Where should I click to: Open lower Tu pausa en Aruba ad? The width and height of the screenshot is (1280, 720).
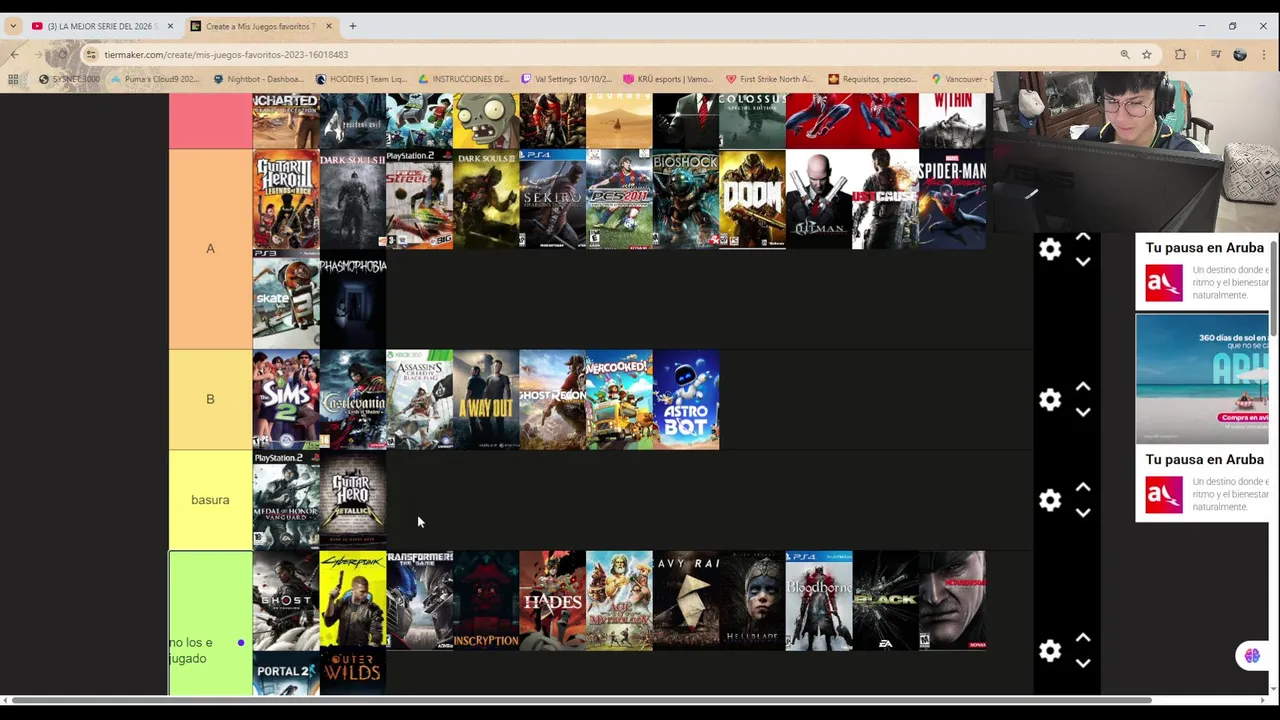point(1204,484)
